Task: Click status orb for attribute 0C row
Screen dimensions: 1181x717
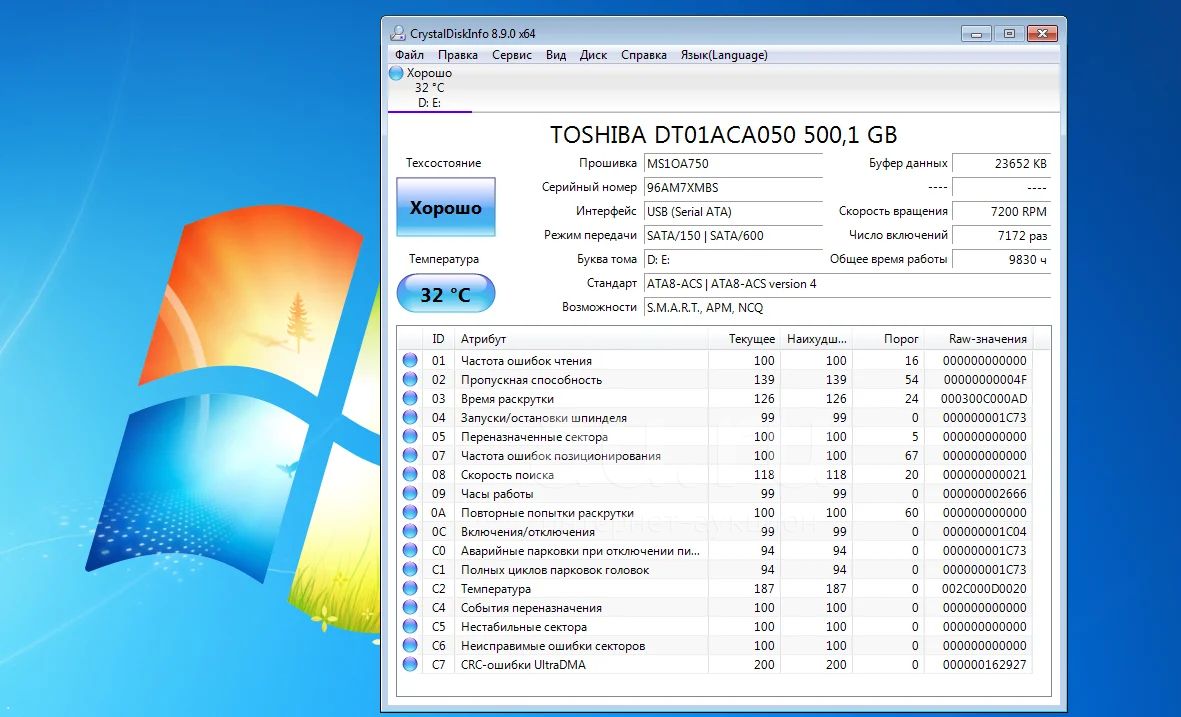Action: tap(410, 531)
